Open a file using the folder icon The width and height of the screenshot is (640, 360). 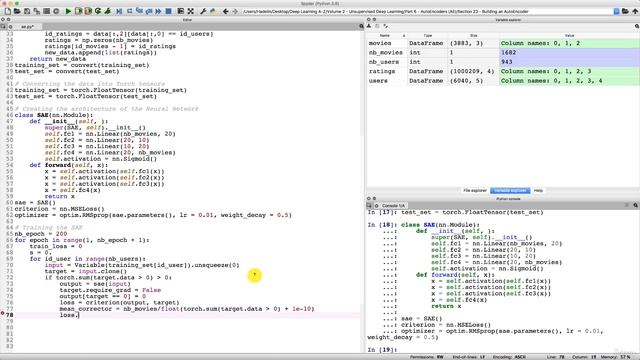(17, 11)
